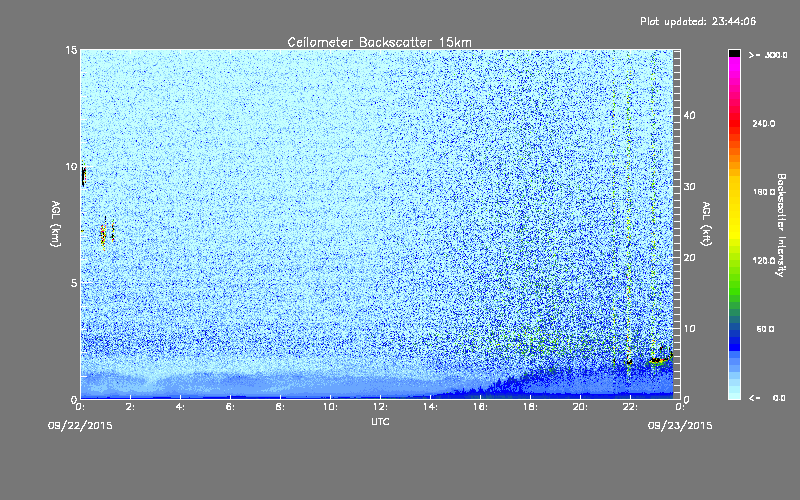This screenshot has height=500, width=800.
Task: Click the start date '09/22/2015' label
Action: (80, 426)
